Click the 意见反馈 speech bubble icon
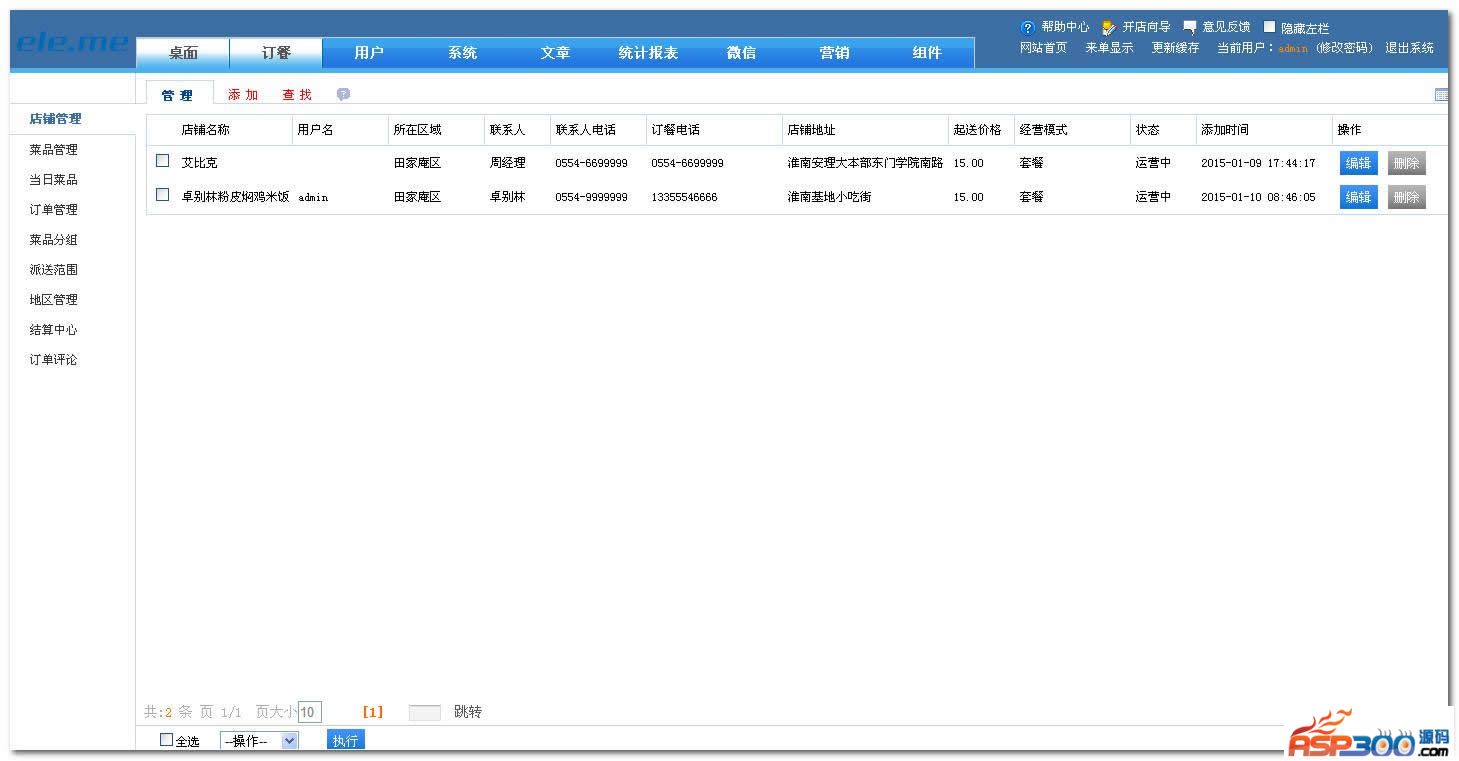 1190,27
